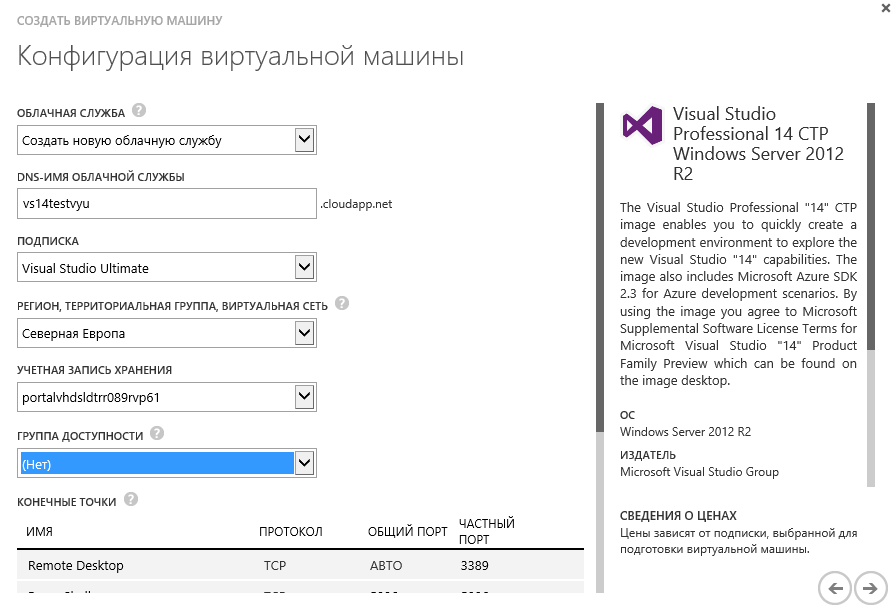
Task: Click the АВТО public port value
Action: coord(386,566)
